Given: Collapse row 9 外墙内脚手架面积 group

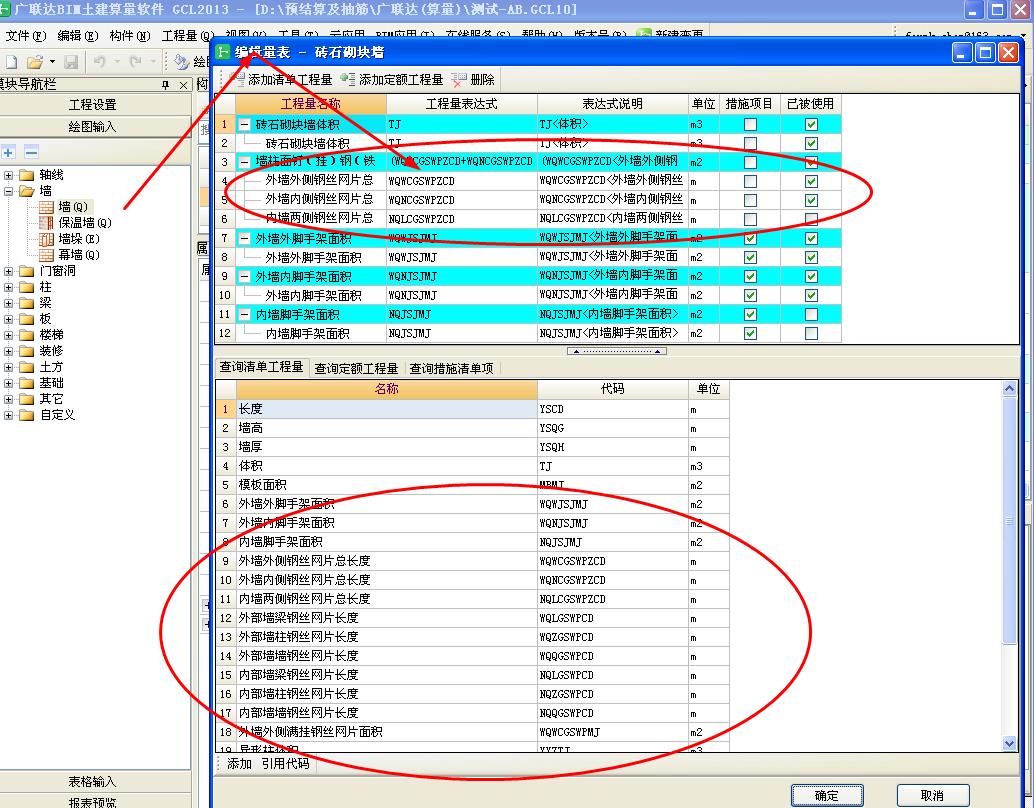Looking at the screenshot, I should tap(245, 276).
